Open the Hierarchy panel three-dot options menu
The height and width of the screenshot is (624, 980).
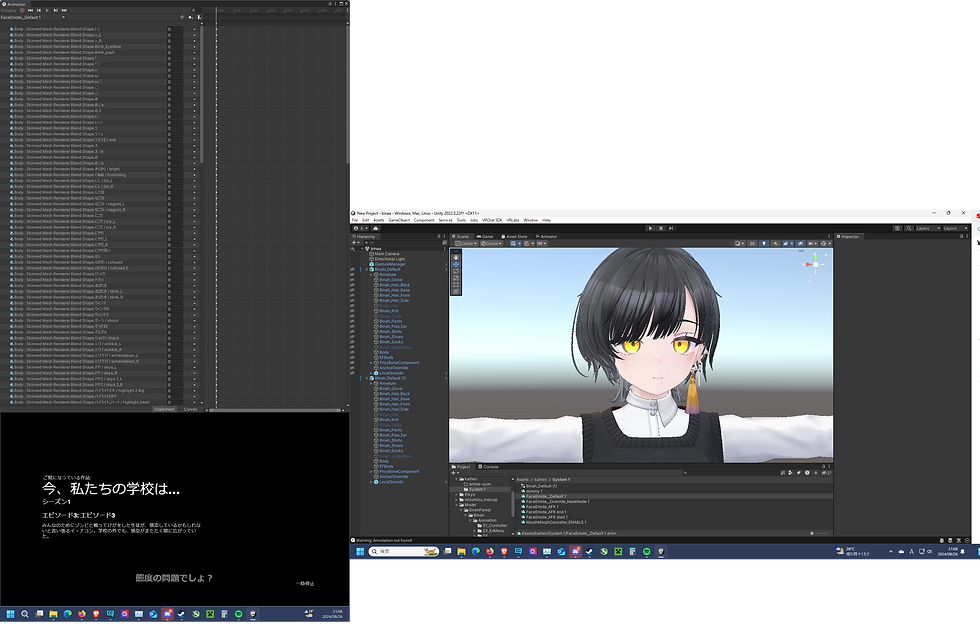444,236
